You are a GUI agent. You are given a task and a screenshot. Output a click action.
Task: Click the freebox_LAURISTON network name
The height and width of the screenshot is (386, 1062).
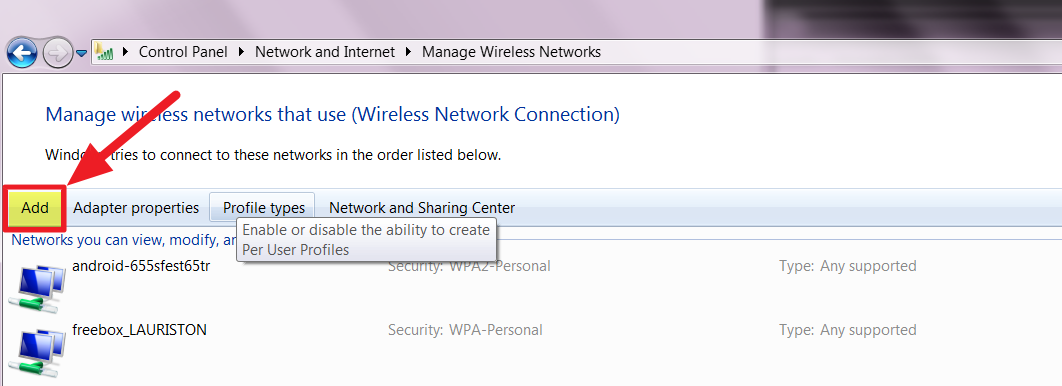140,330
